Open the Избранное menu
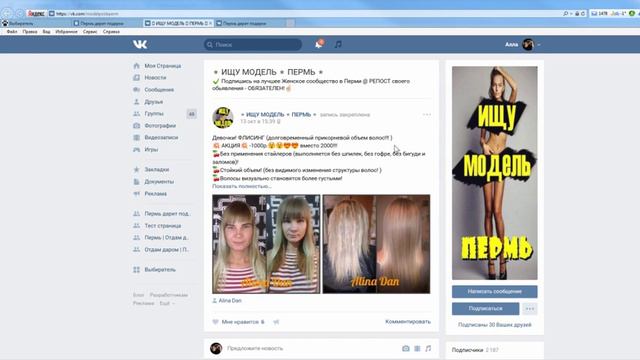 (x=66, y=31)
